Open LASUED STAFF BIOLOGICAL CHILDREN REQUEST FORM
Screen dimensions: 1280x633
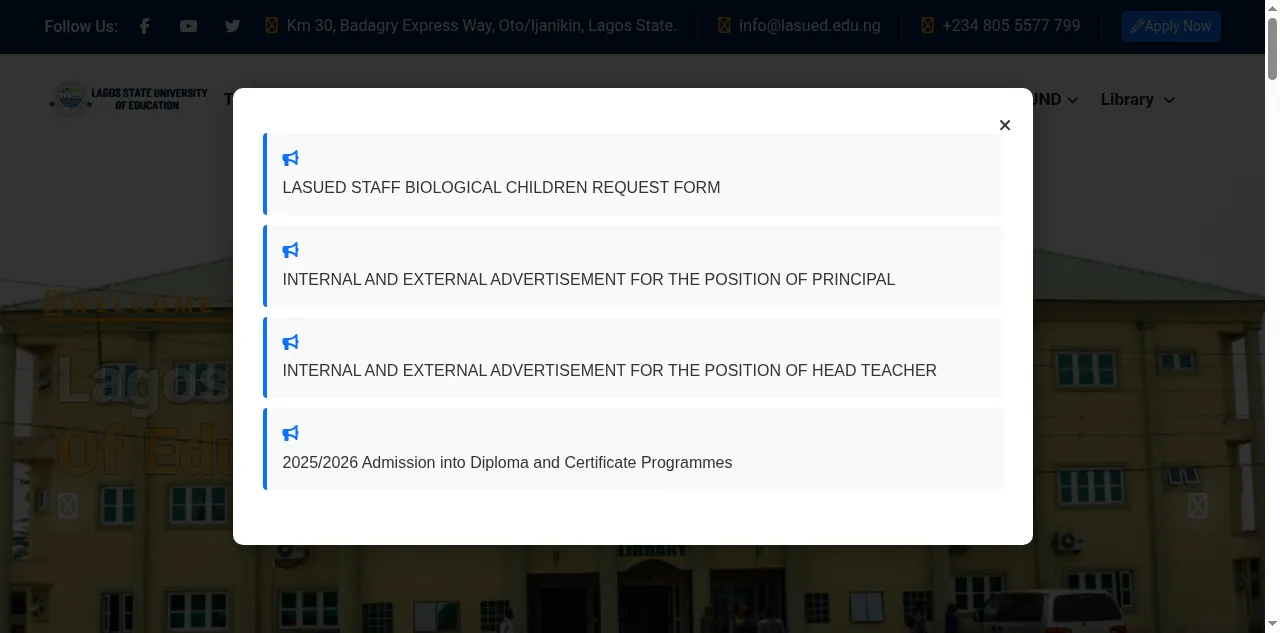pyautogui.click(x=501, y=187)
